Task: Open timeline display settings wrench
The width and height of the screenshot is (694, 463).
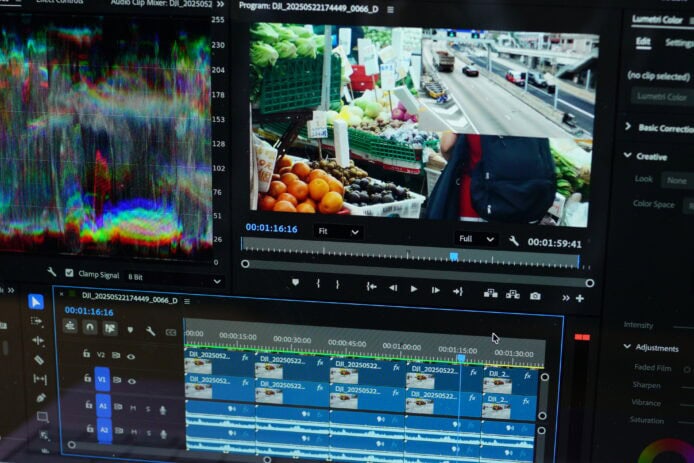Action: tap(150, 331)
